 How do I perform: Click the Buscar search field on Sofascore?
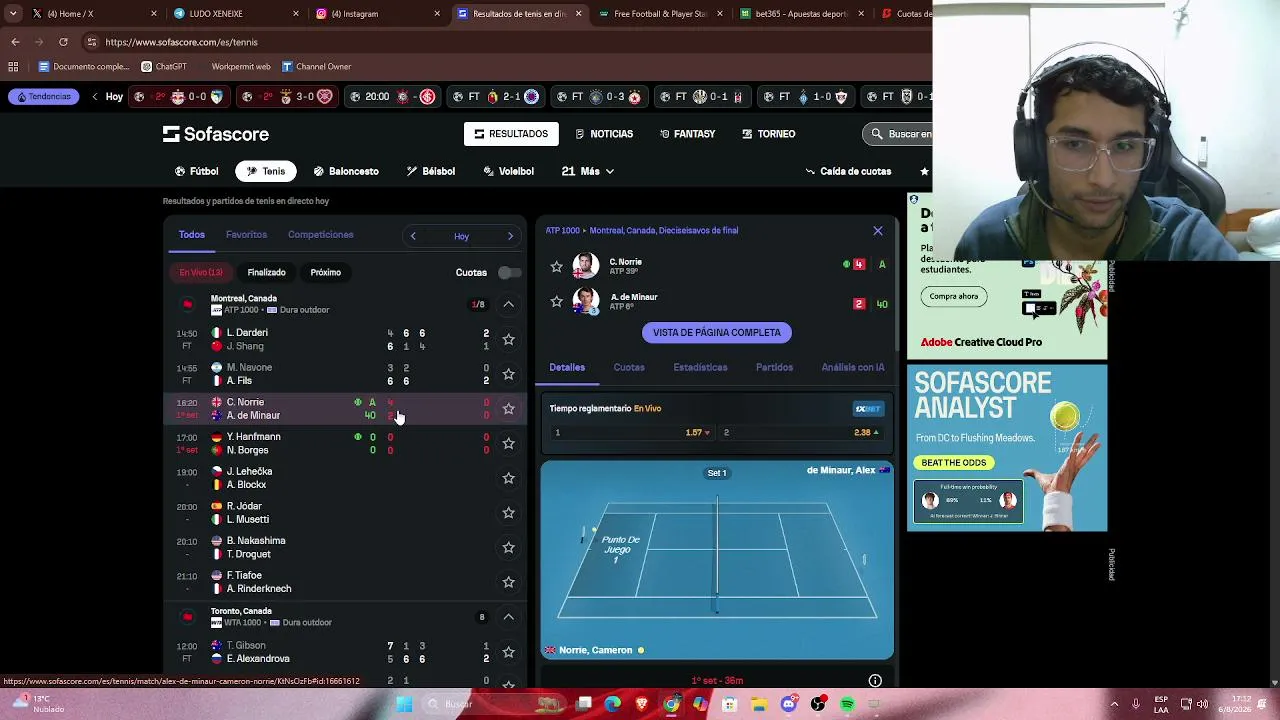coord(897,134)
